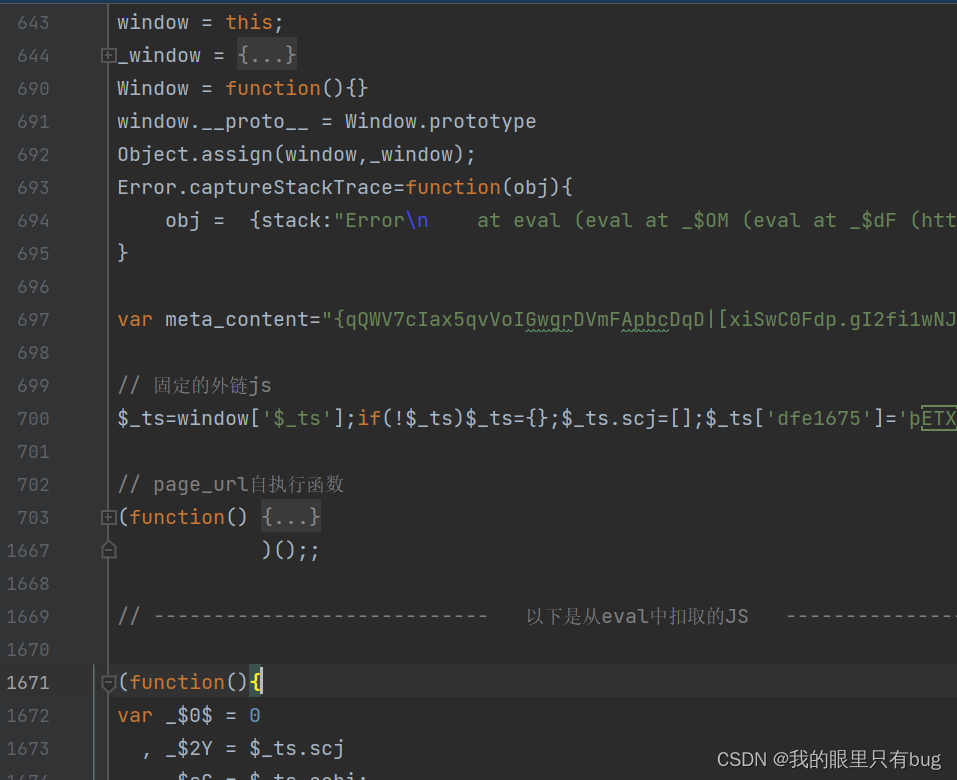
Task: Expand folded function block at line 703
Action: (108, 518)
